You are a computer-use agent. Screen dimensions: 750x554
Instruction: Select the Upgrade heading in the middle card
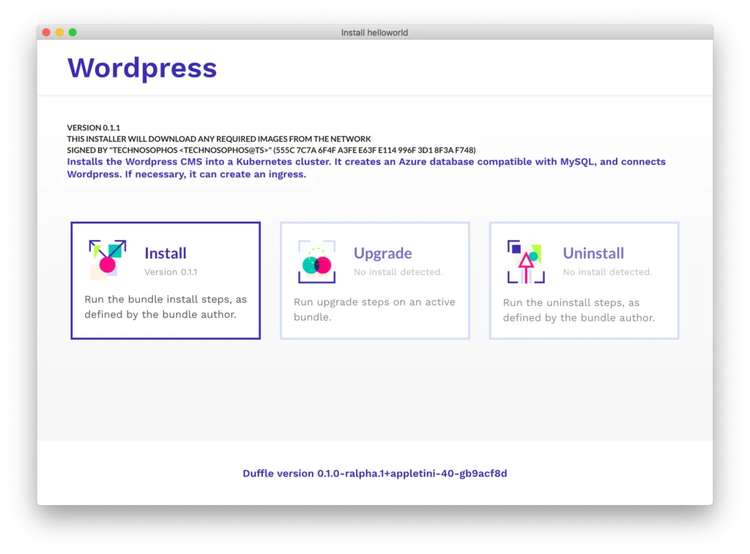point(382,254)
